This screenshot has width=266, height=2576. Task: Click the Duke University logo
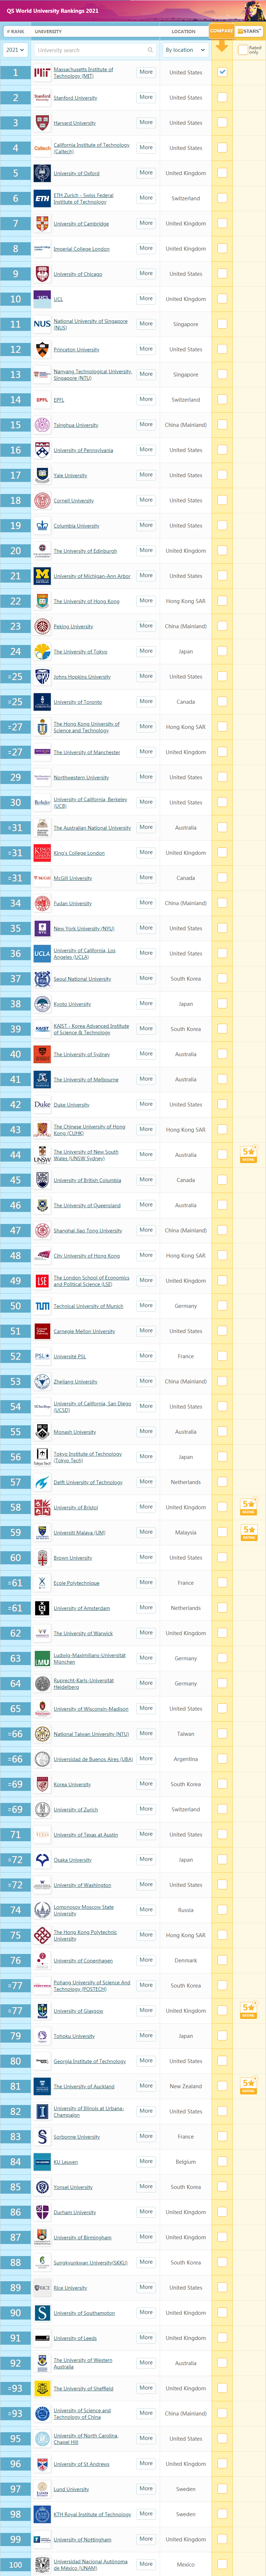pos(42,1105)
